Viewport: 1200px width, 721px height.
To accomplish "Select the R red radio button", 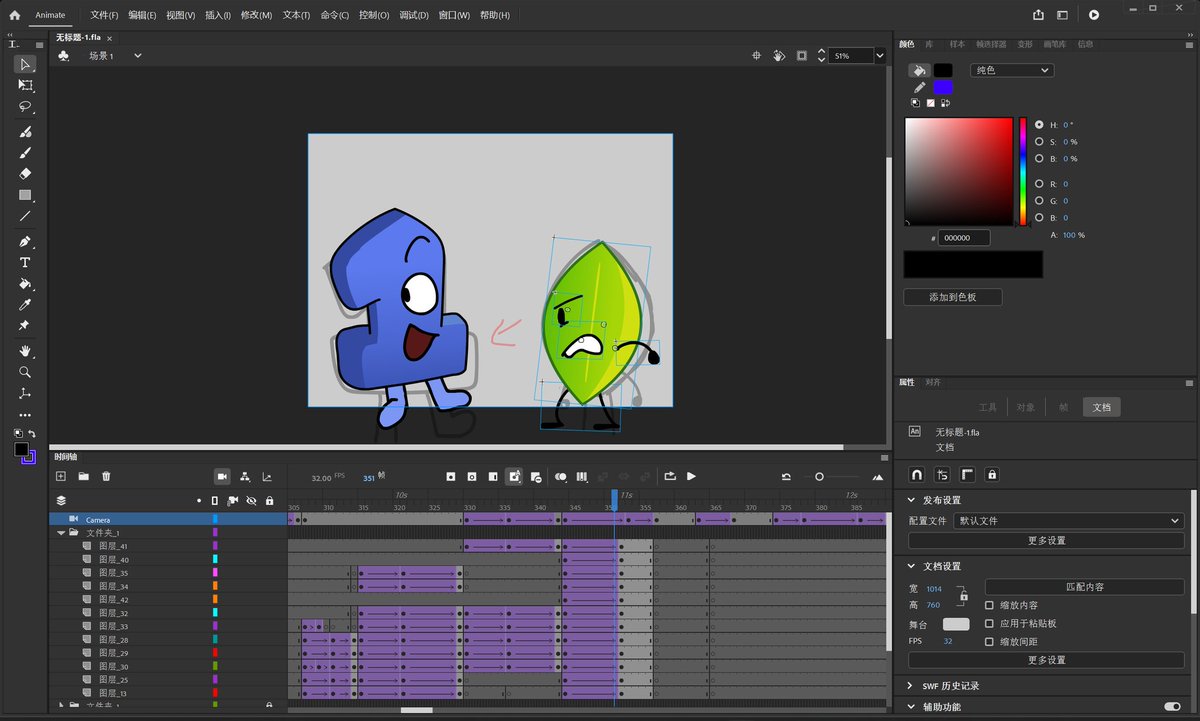I will (x=1039, y=184).
